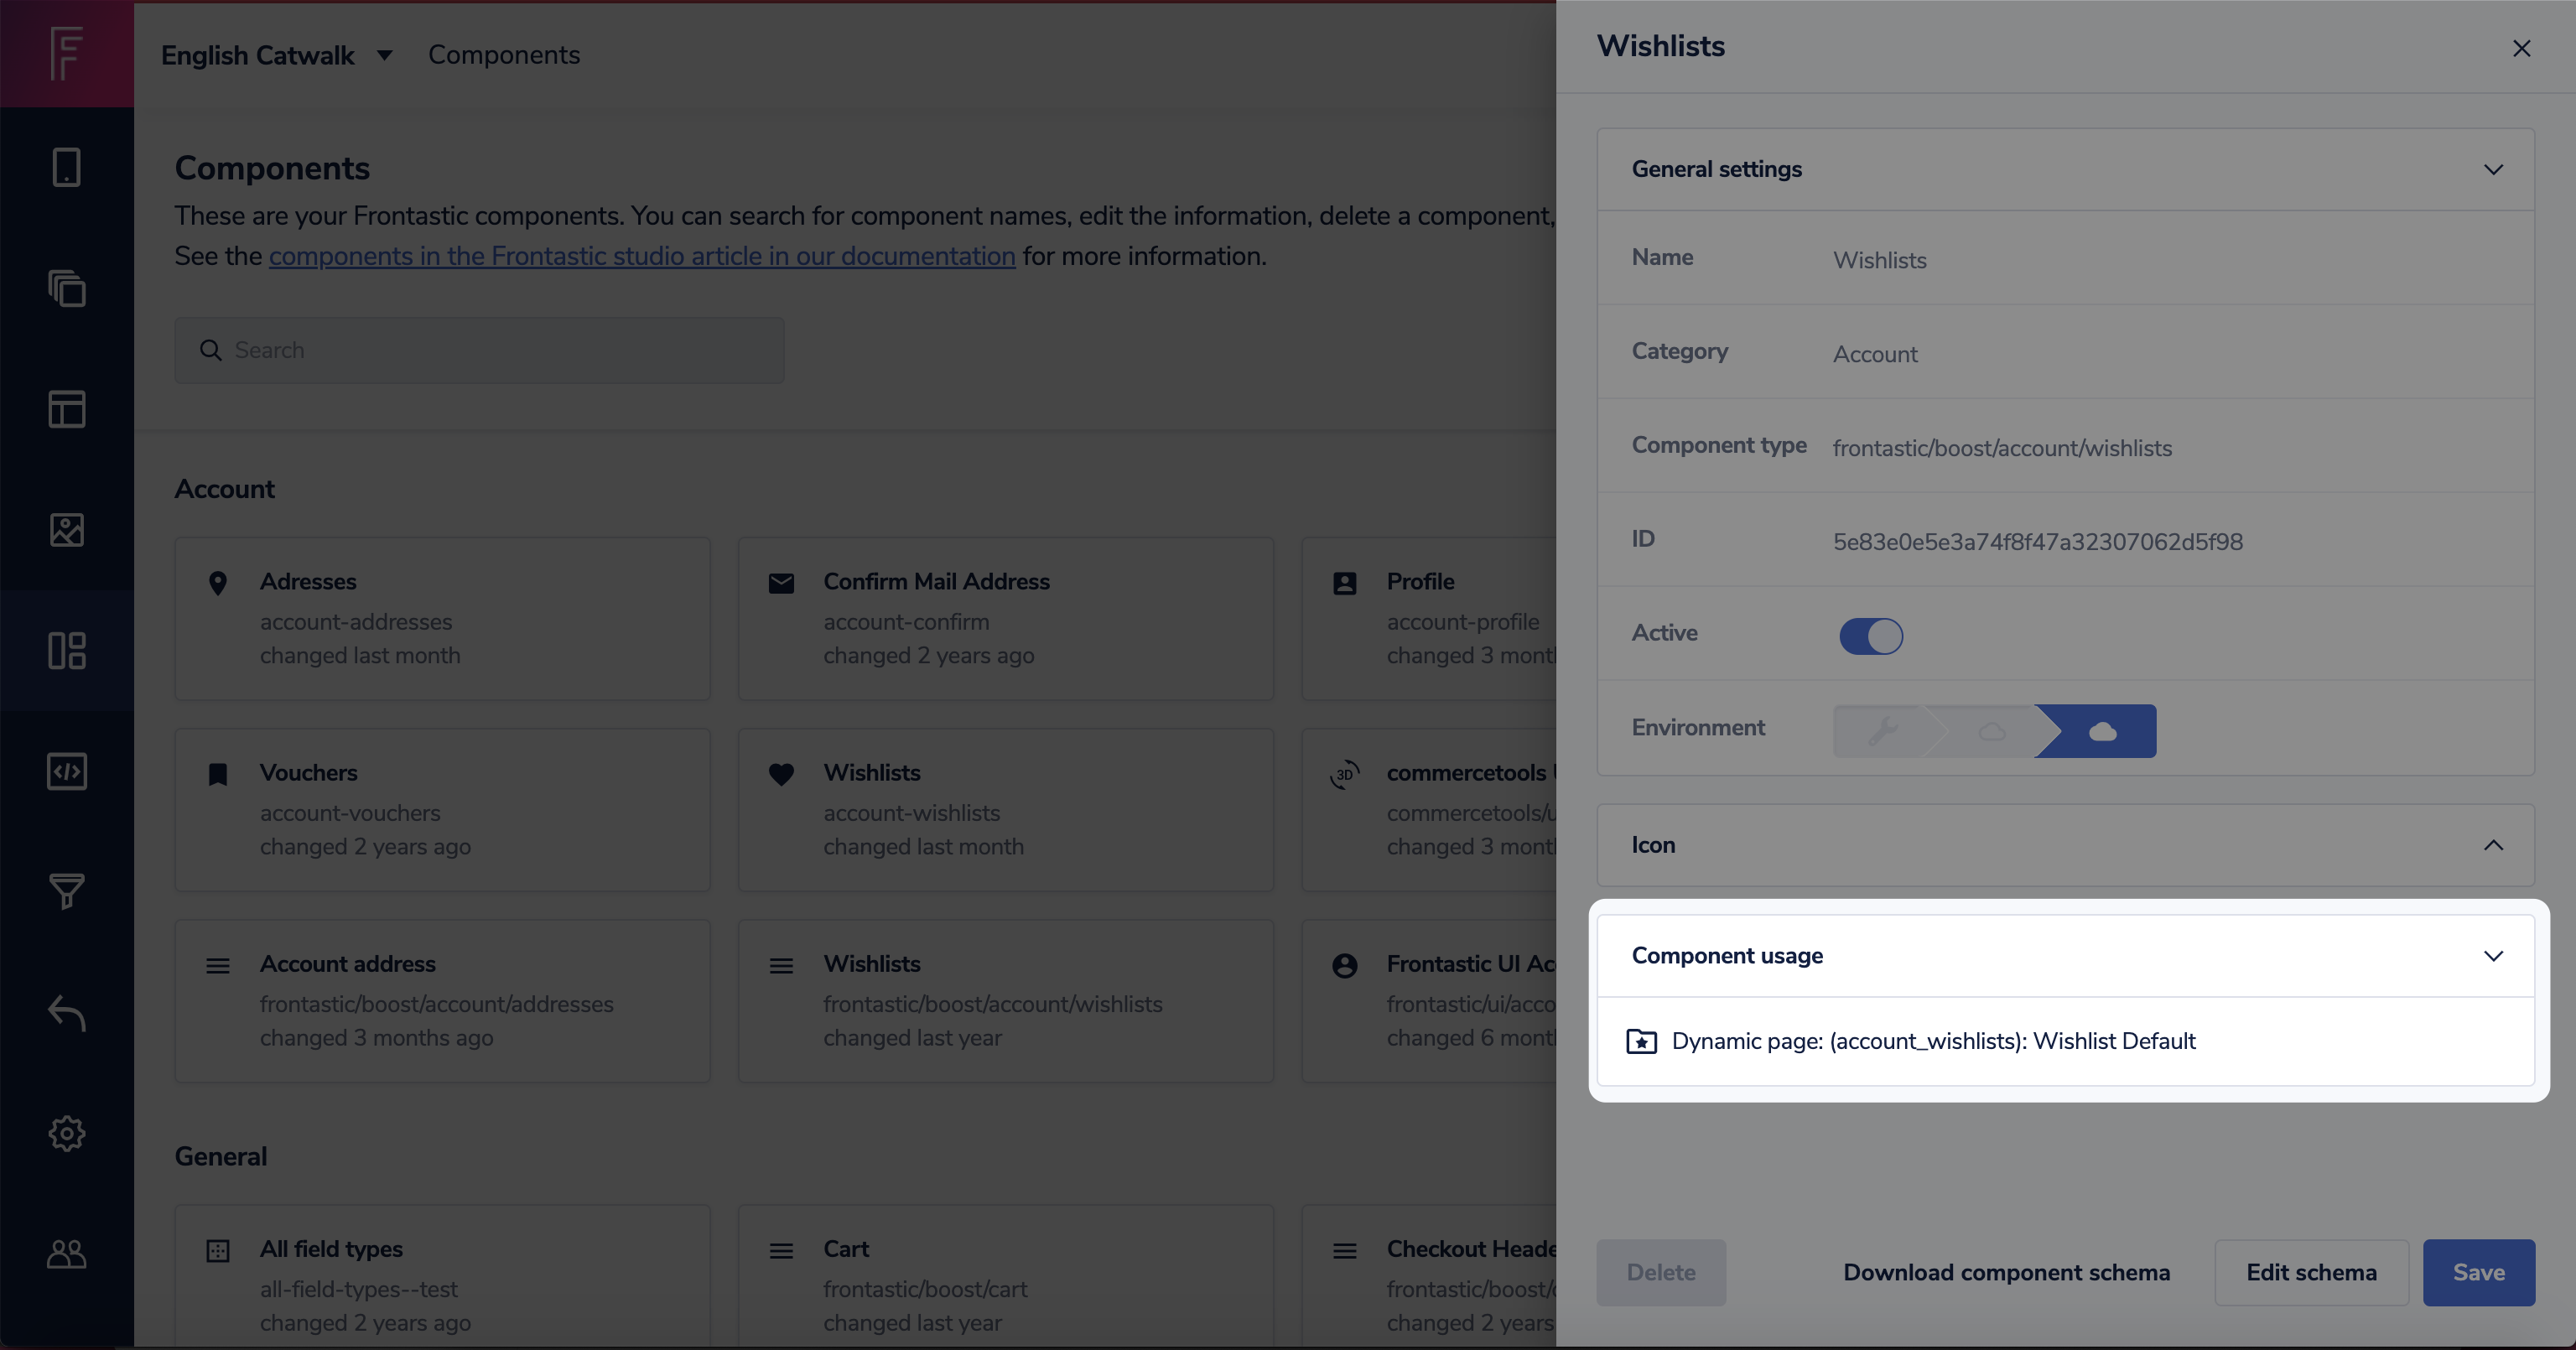
Task: Click the stacked pages icon in sidebar
Action: pos(66,289)
